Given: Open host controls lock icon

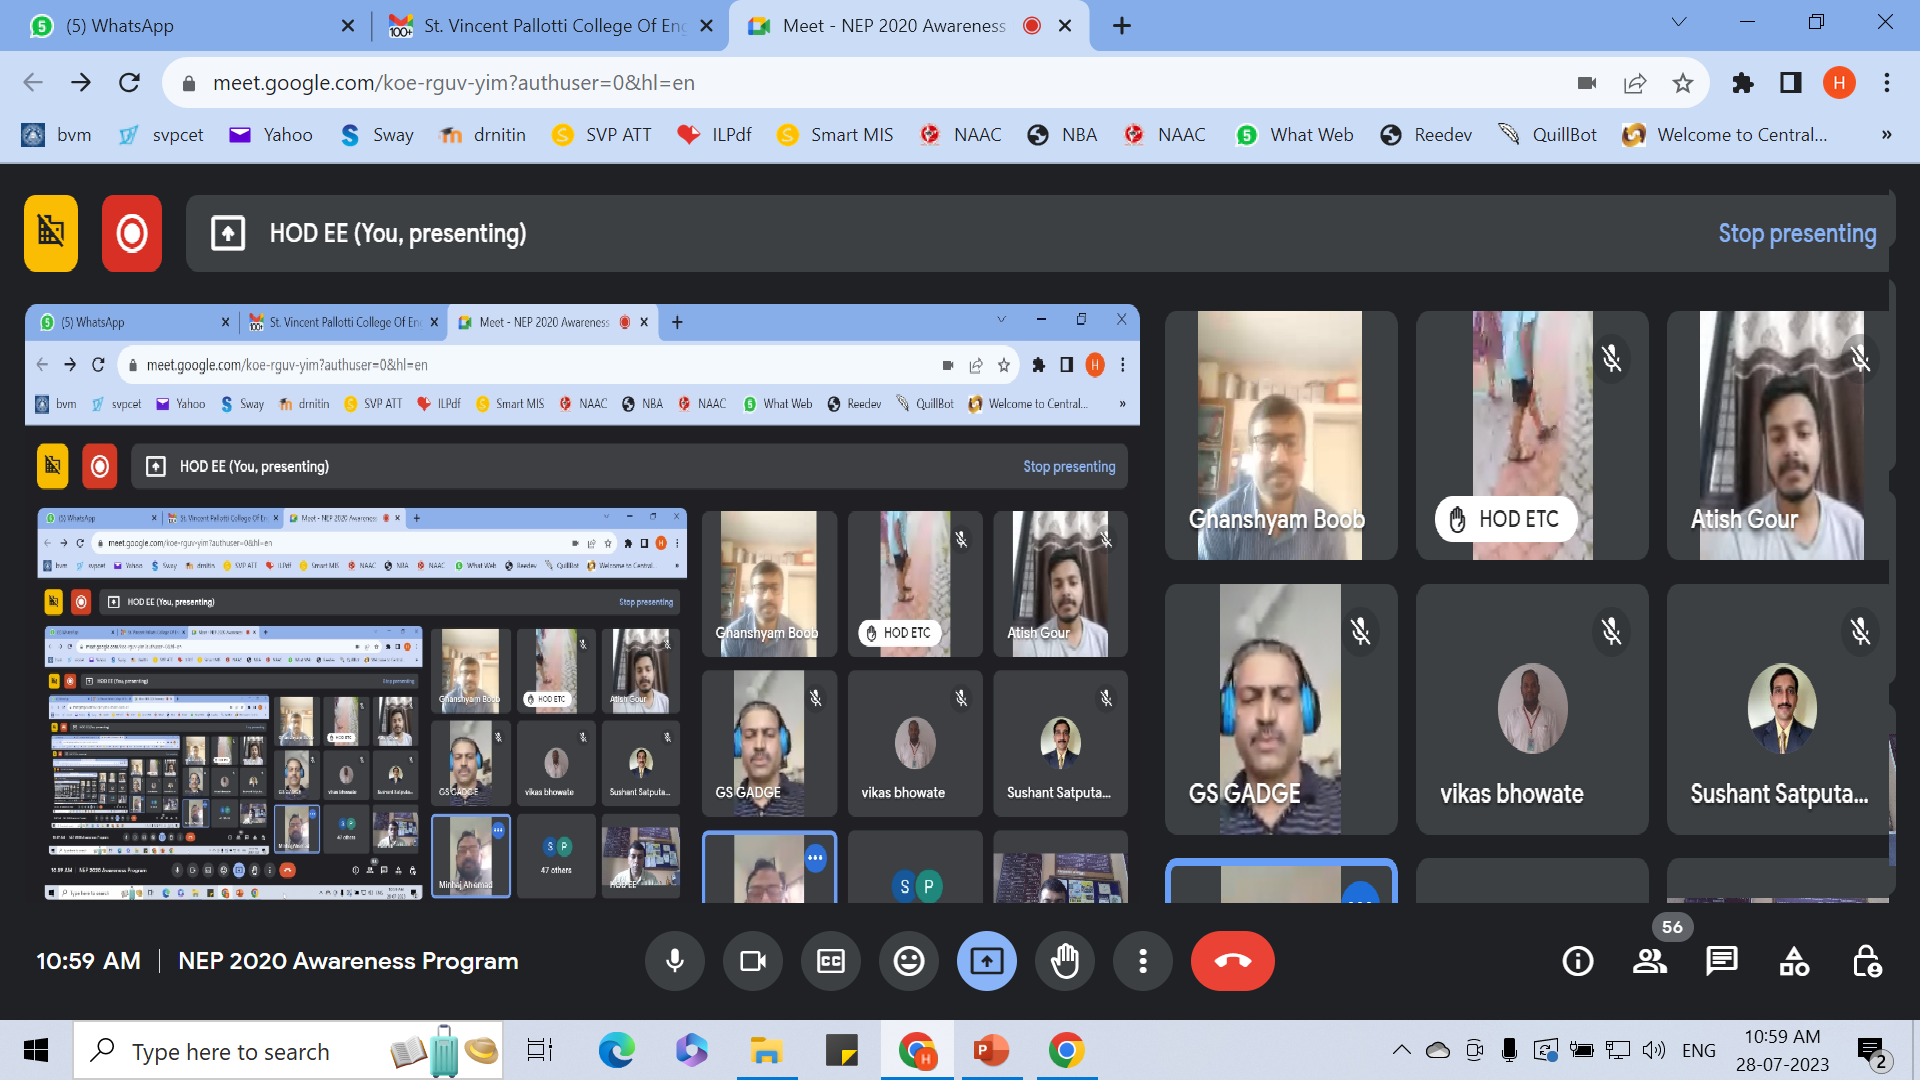Looking at the screenshot, I should pos(1866,961).
